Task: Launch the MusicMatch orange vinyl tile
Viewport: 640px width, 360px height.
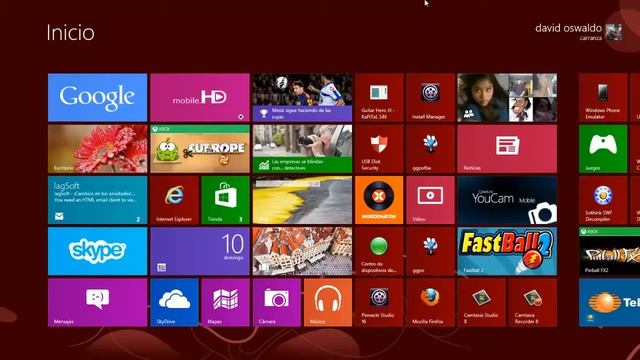Action: coord(379,200)
